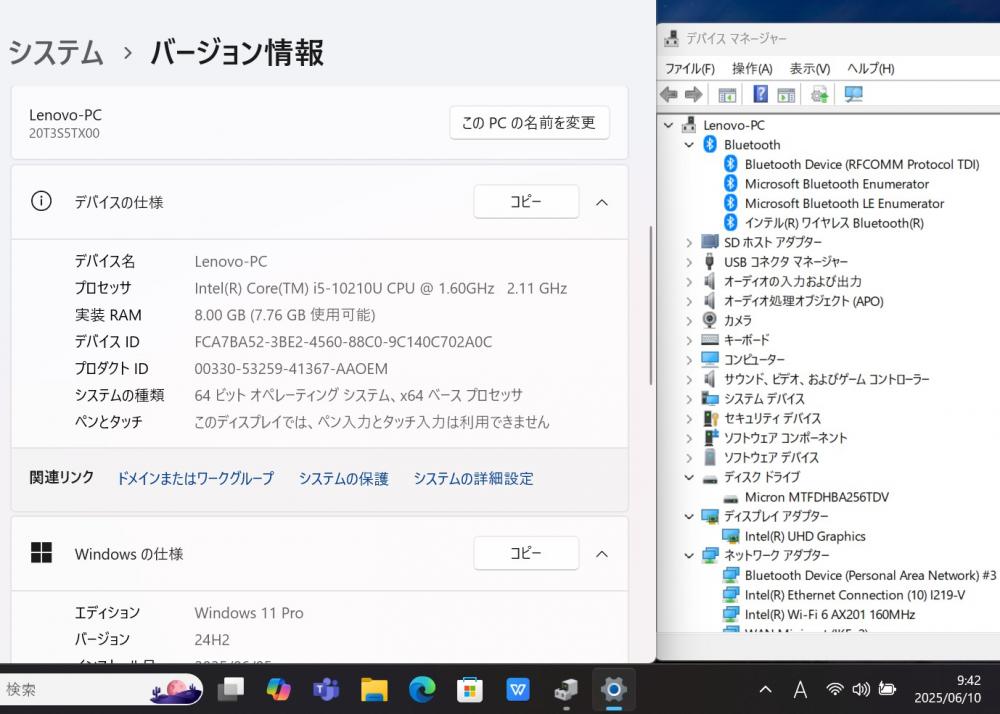The height and width of the screenshot is (714, 1000).
Task: Open Microsoft Store from the taskbar
Action: (470, 689)
